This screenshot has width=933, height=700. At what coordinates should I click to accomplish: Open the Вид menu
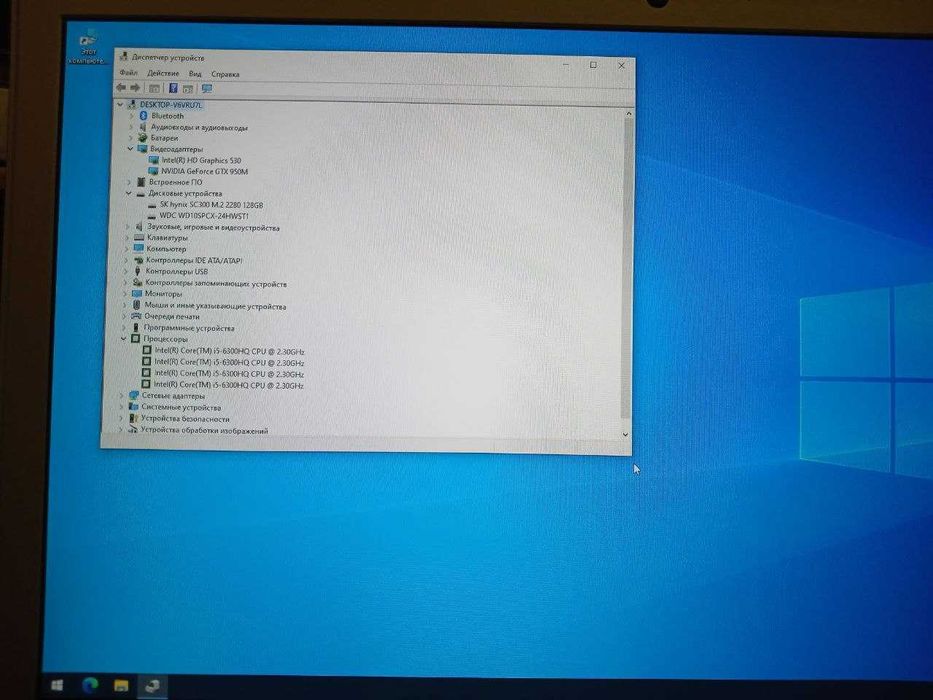[x=195, y=74]
